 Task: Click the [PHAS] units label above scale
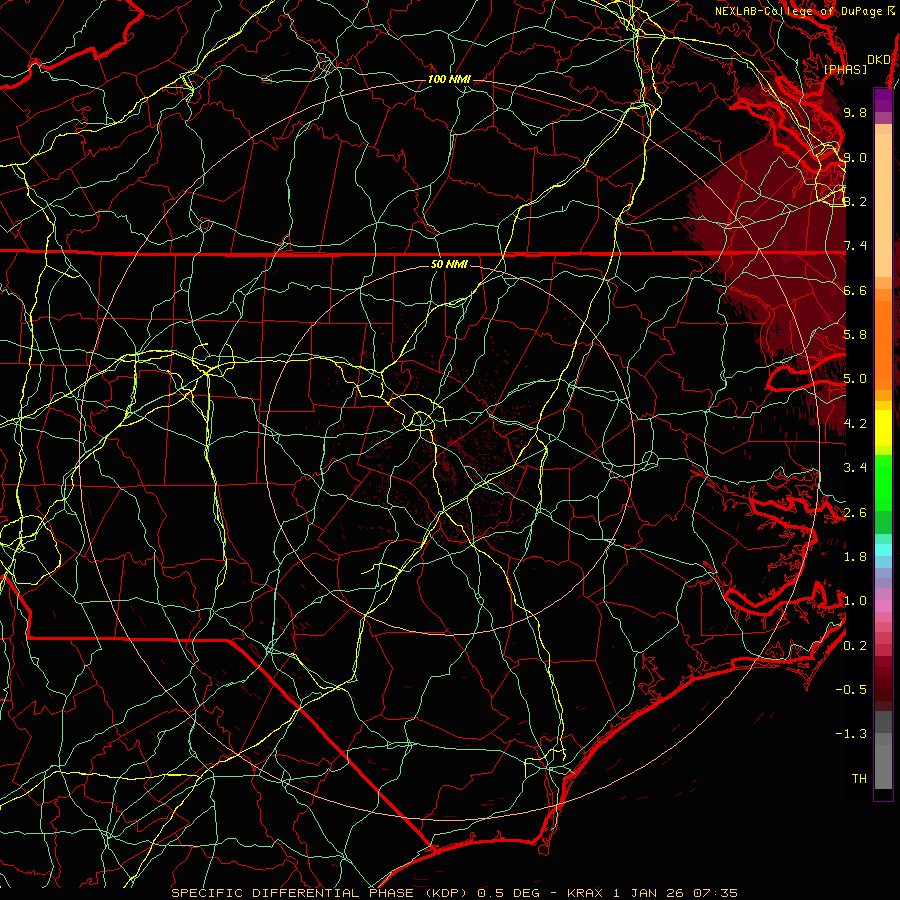click(845, 70)
